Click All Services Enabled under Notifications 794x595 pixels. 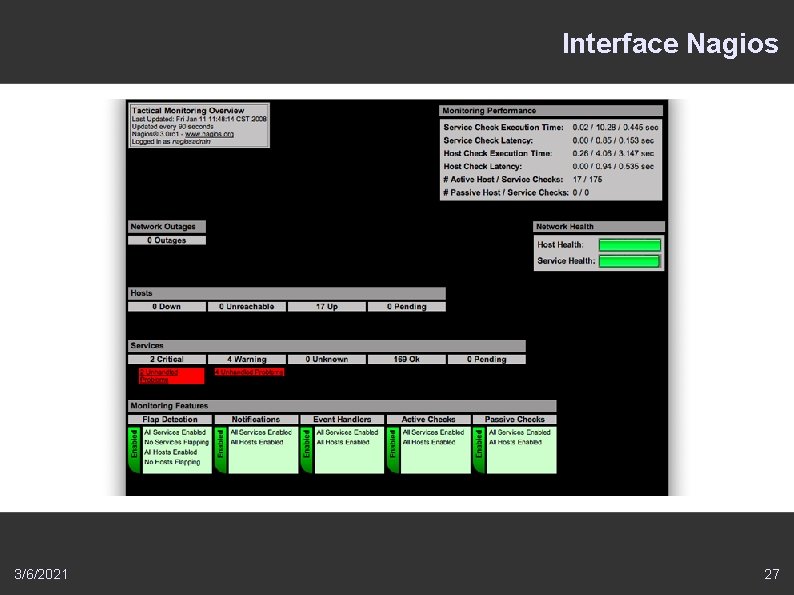261,432
